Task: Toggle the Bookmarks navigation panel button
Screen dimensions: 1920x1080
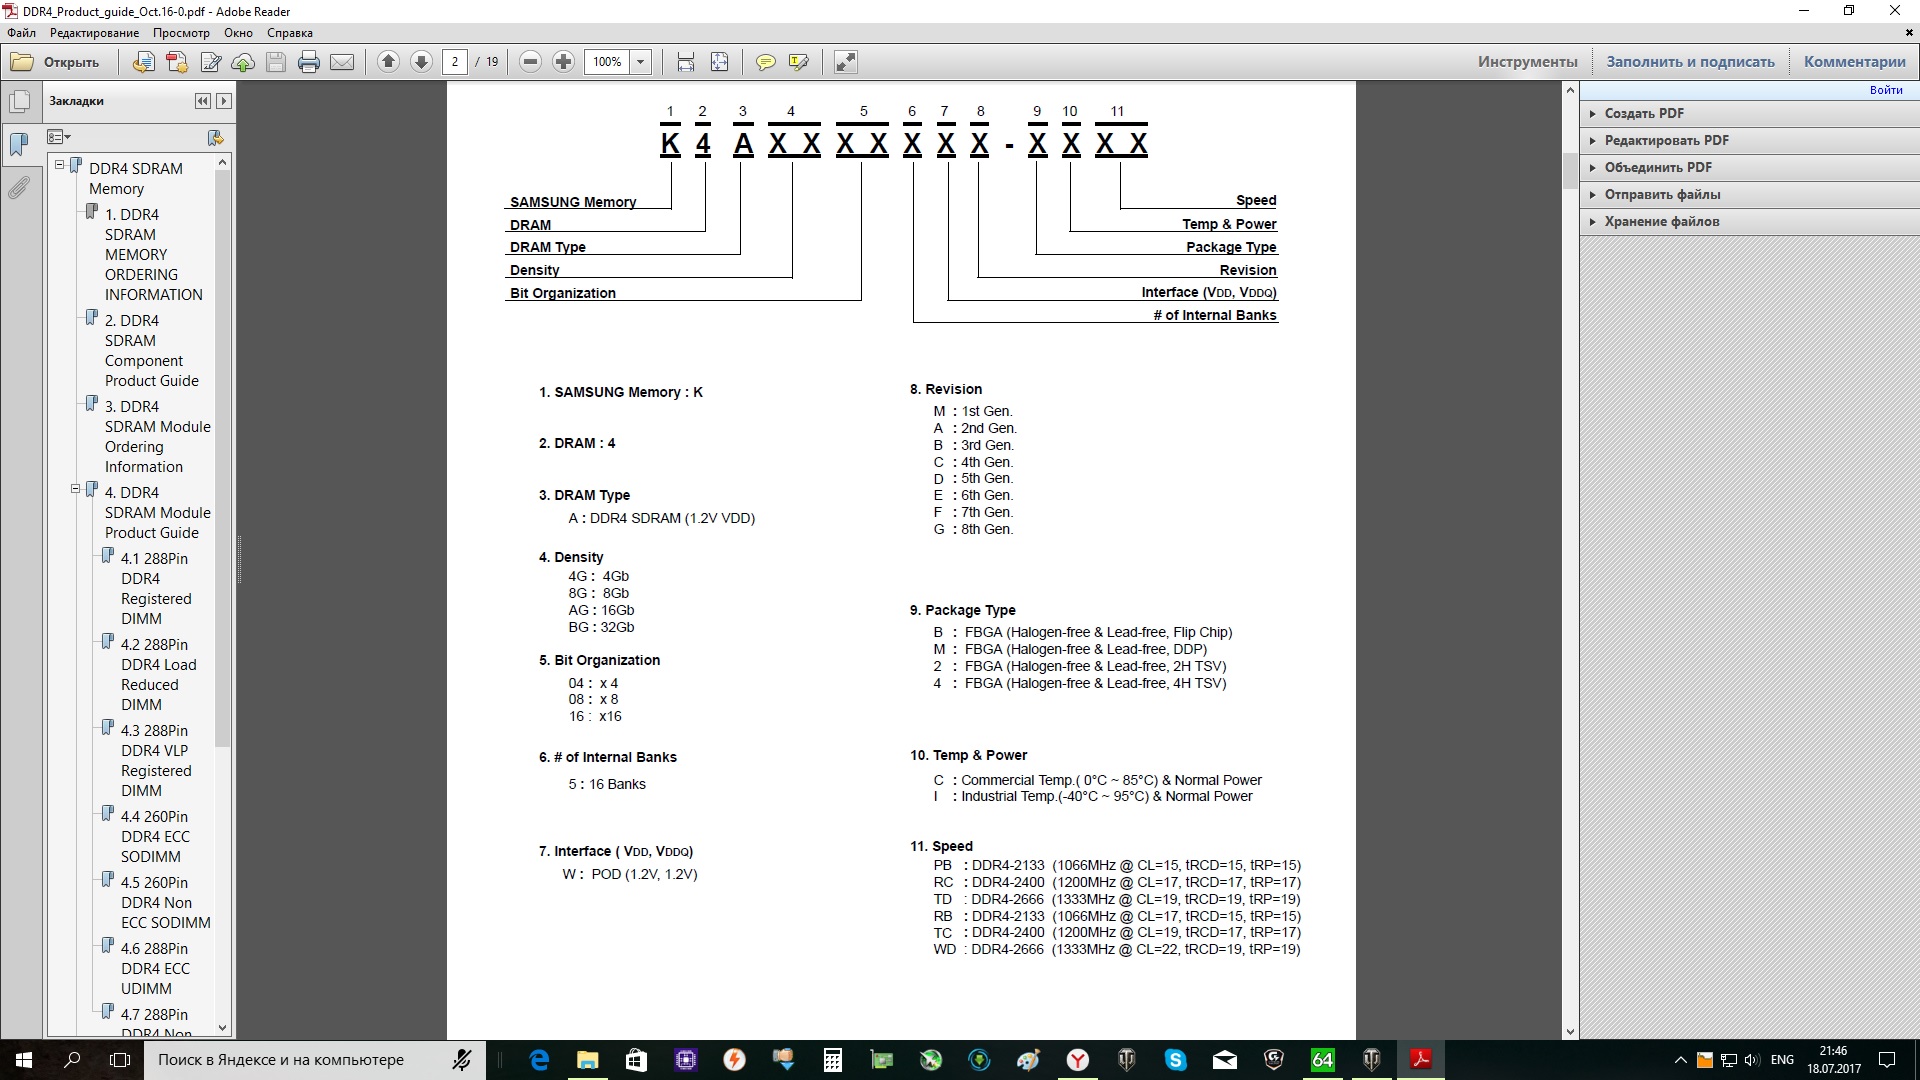Action: [19, 144]
